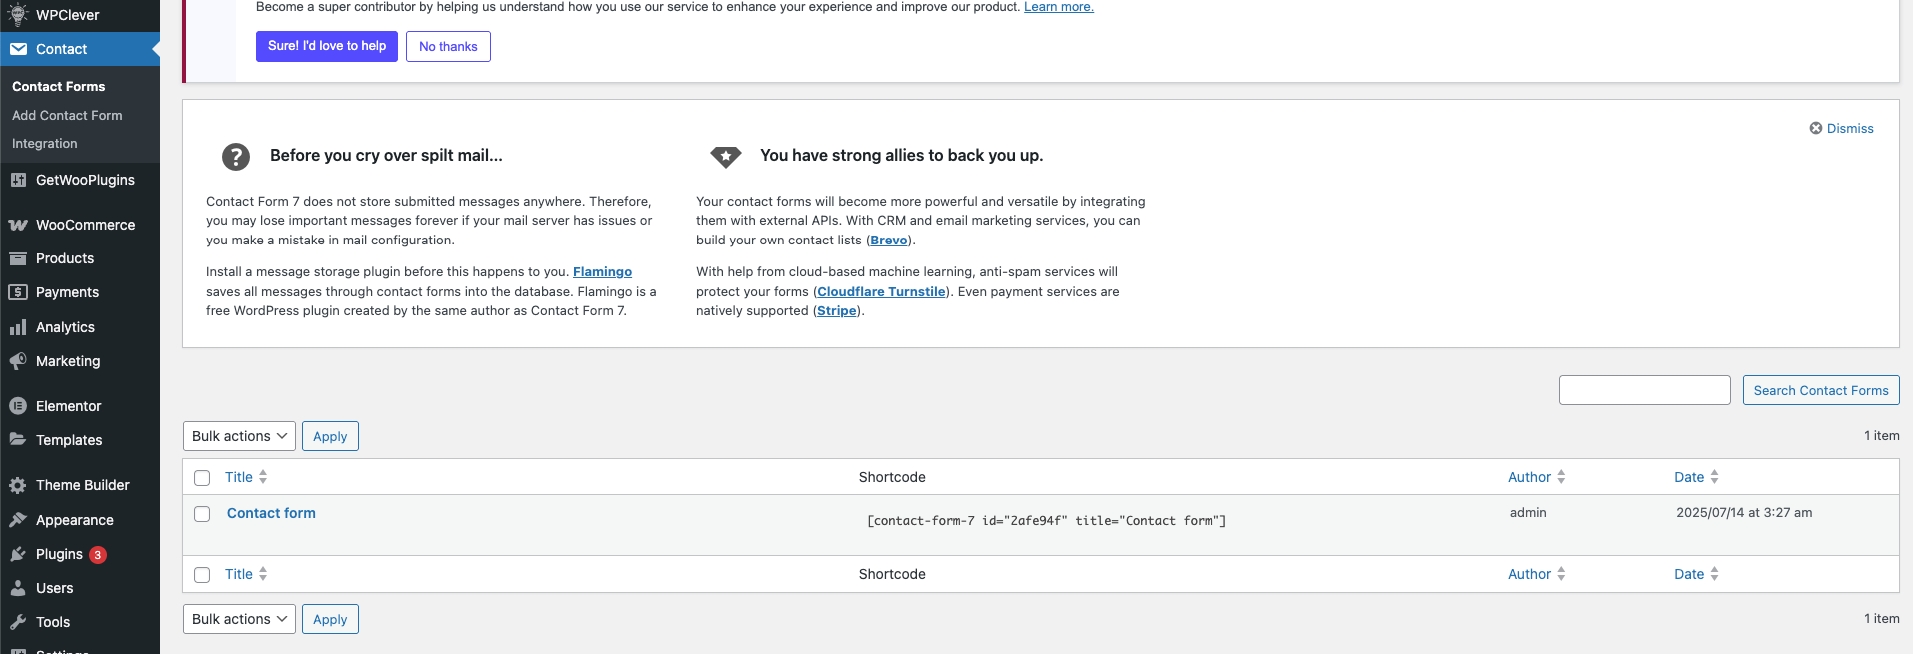Open Elementor via its sidebar icon
This screenshot has width=1913, height=654.
(18, 406)
